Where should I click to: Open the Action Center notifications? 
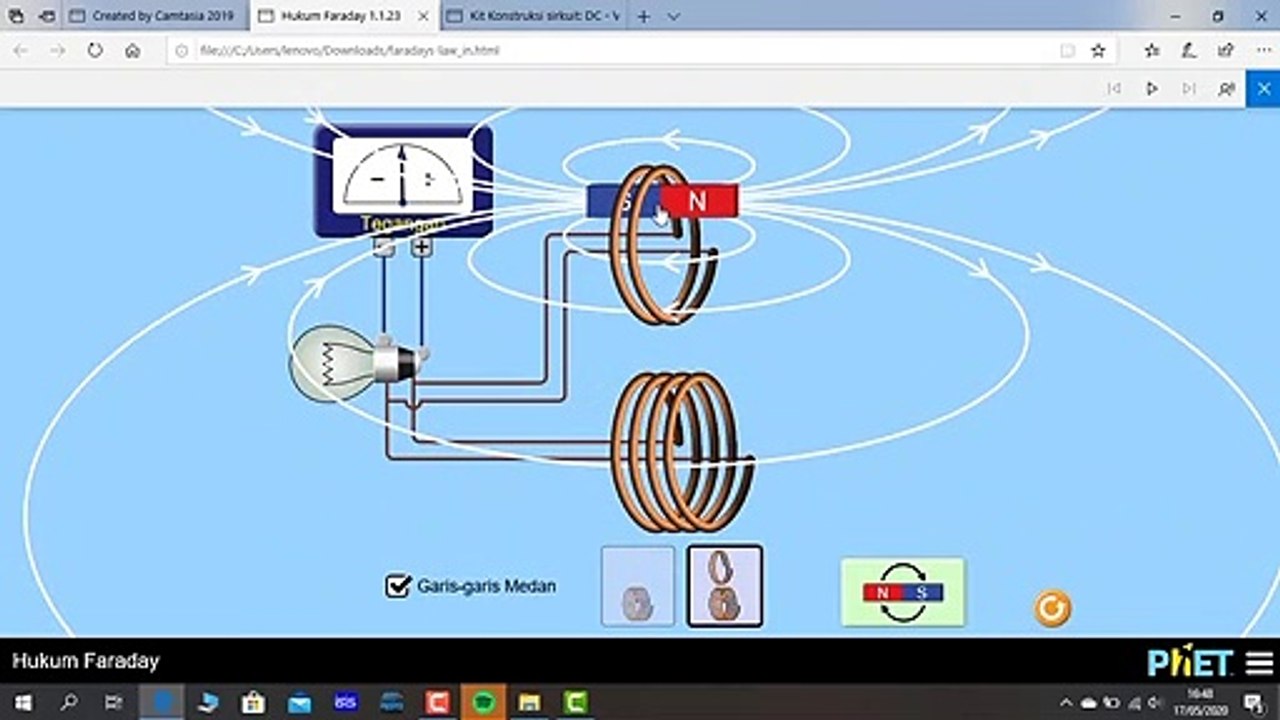(x=1254, y=703)
